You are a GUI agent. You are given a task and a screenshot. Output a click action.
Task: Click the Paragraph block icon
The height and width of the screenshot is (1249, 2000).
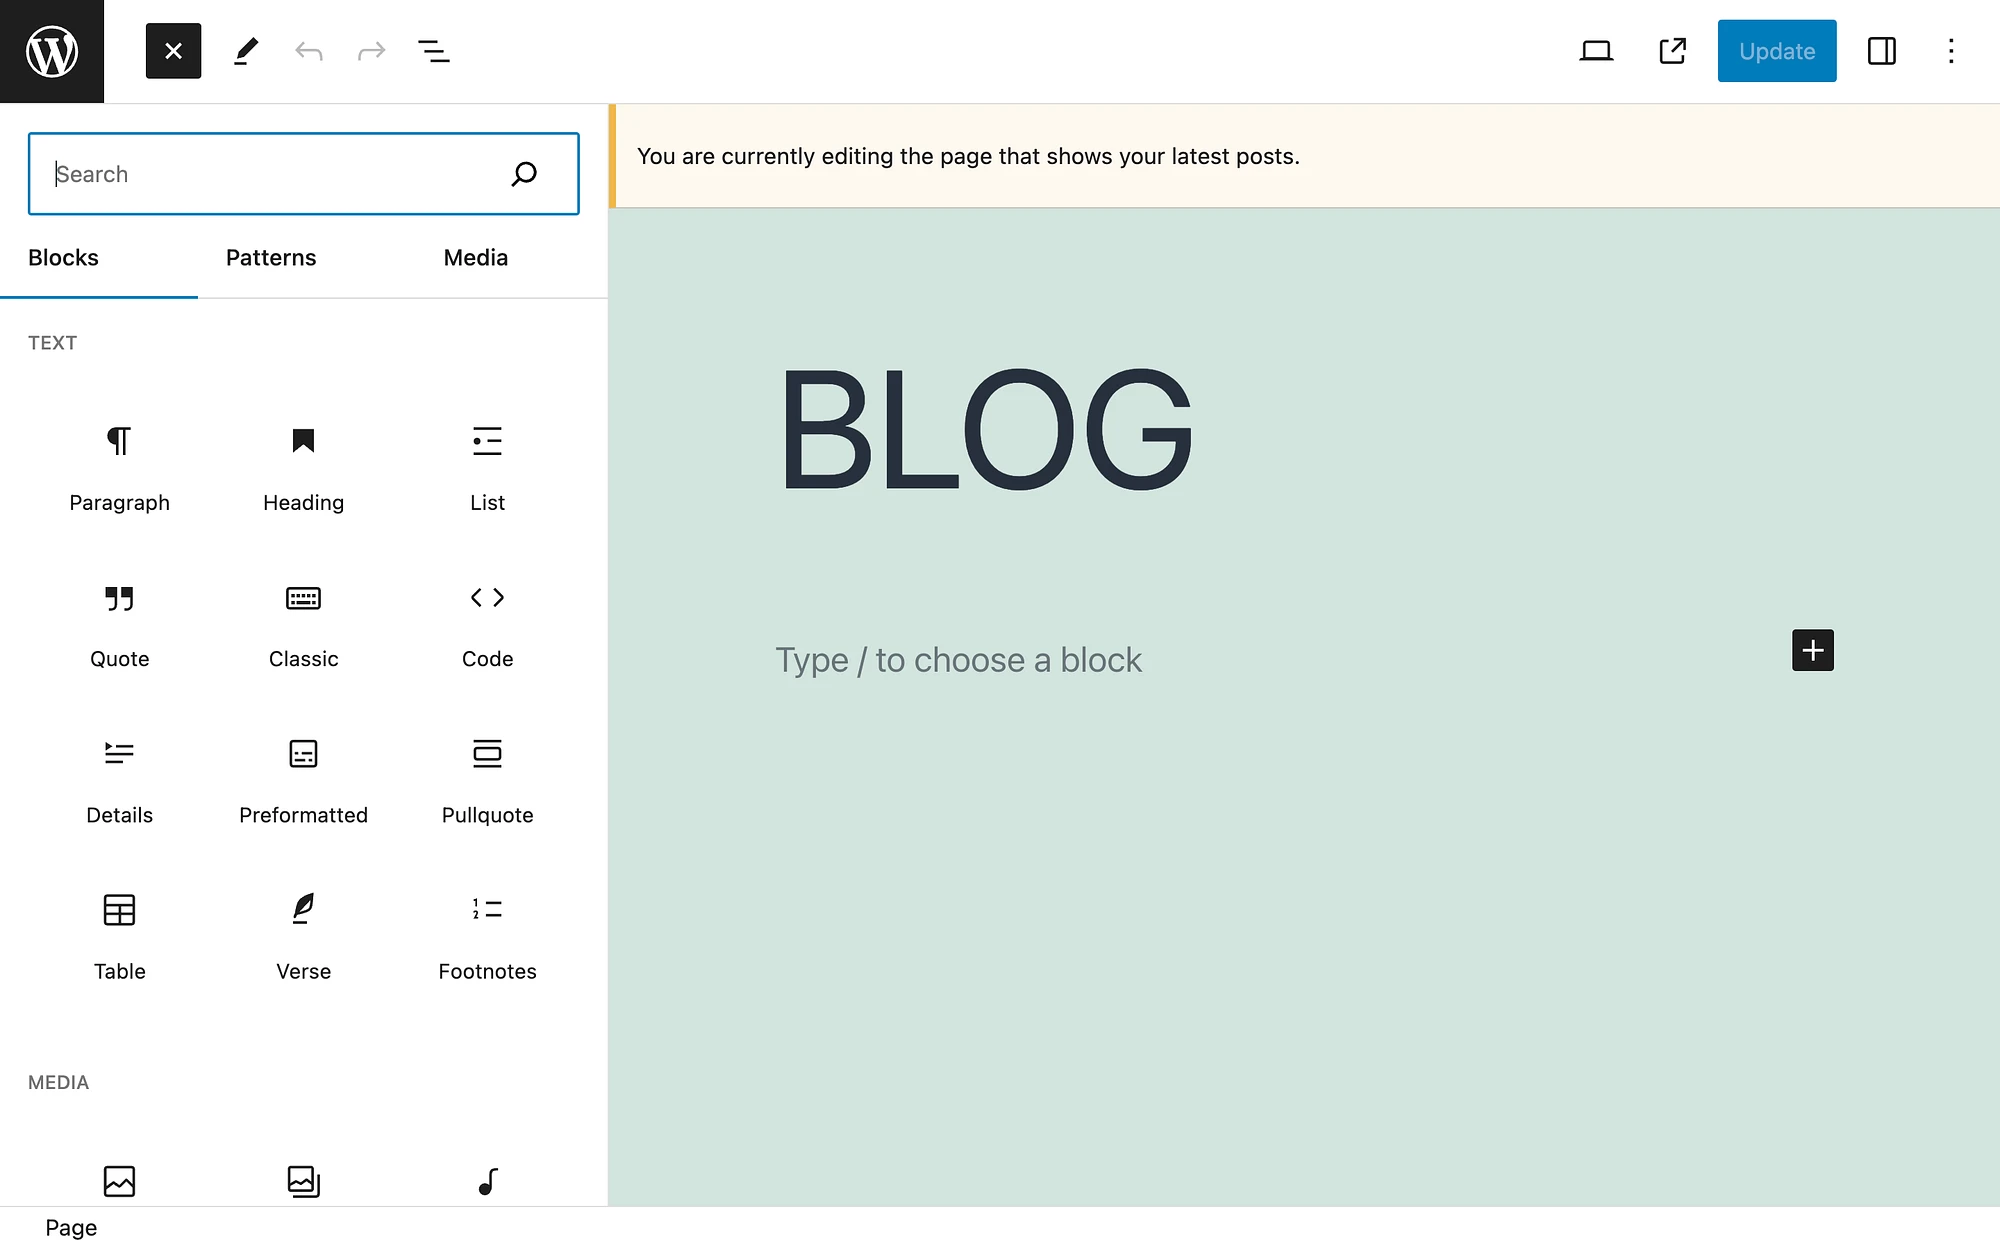[x=119, y=442]
